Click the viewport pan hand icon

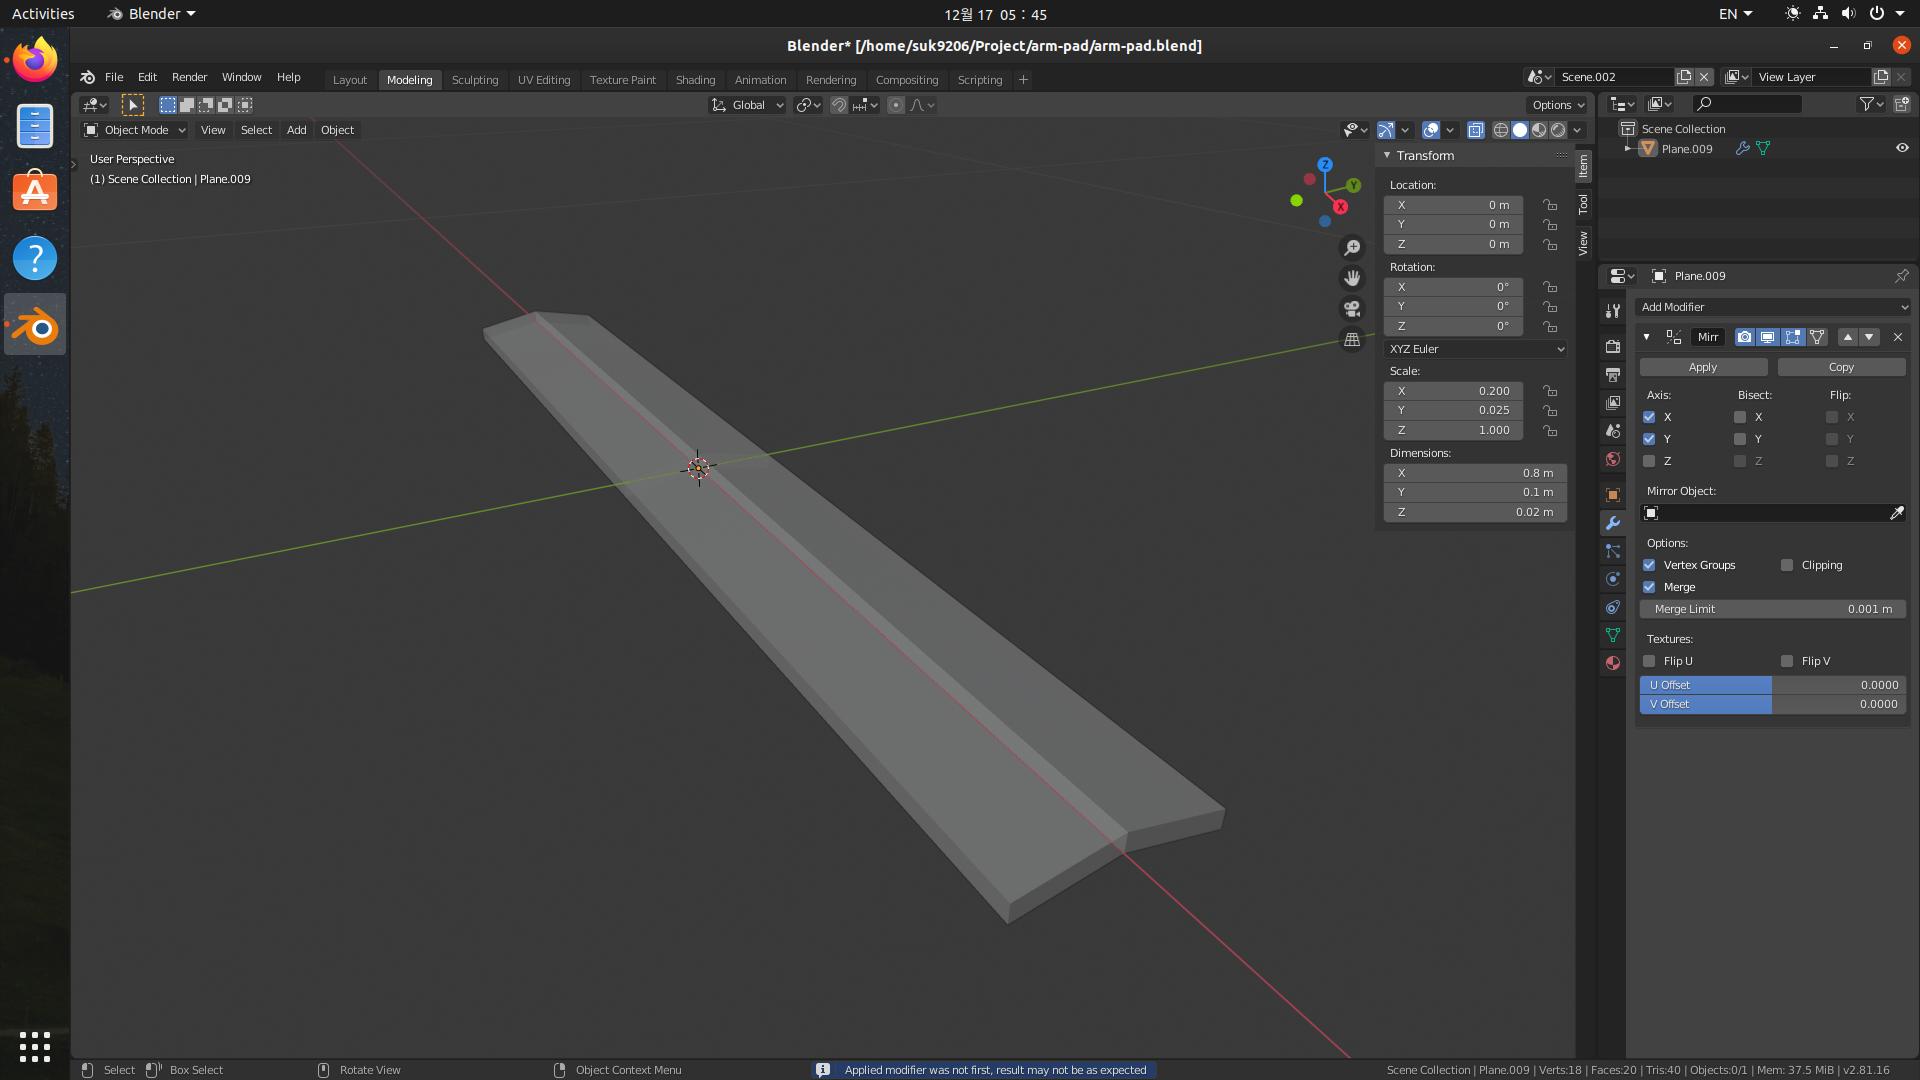[1352, 278]
